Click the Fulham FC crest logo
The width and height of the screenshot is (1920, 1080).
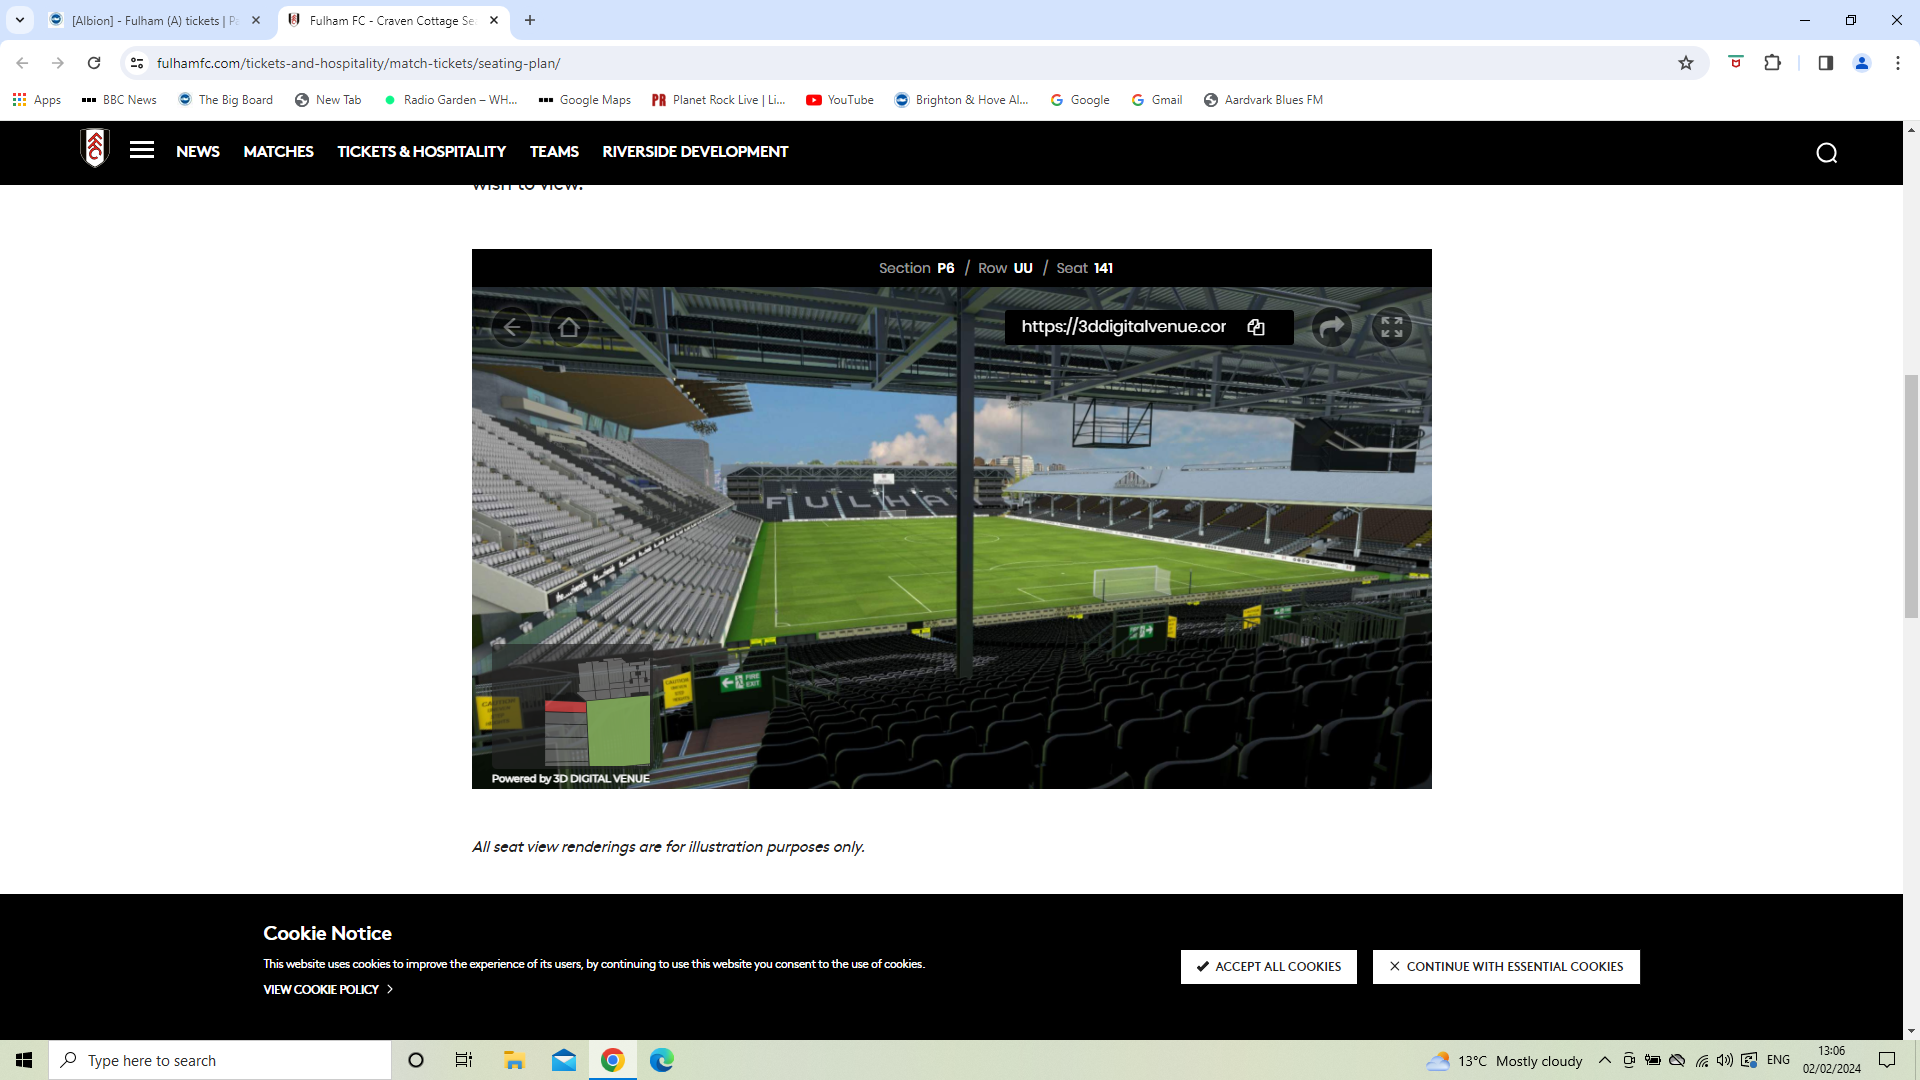[95, 148]
